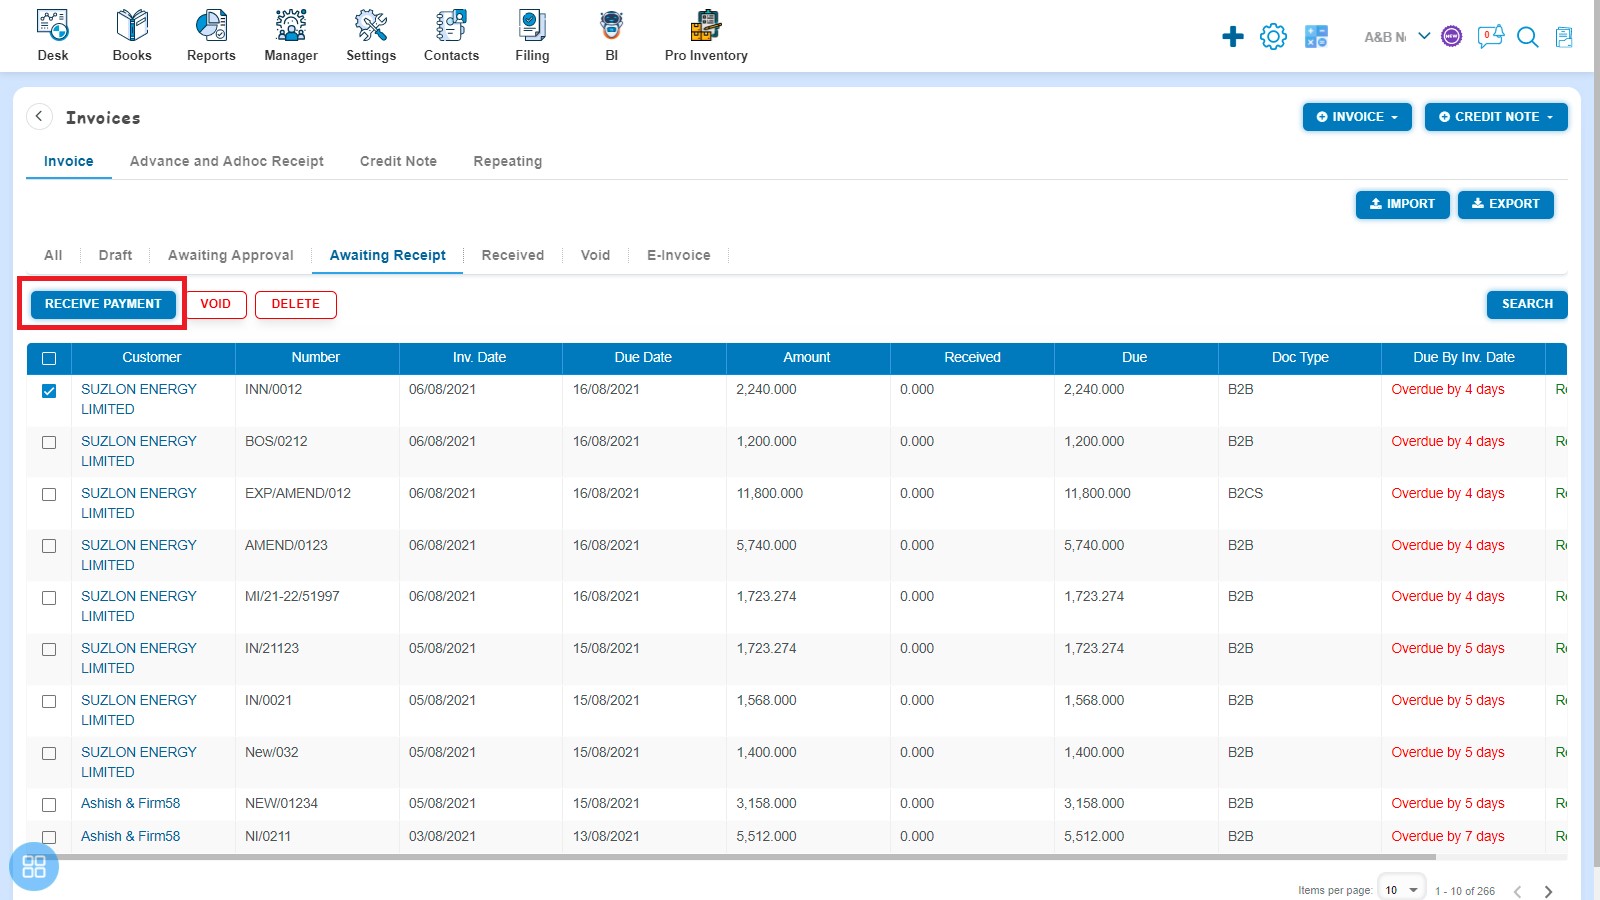Show All invoices filter tab
The height and width of the screenshot is (900, 1600).
(x=53, y=255)
